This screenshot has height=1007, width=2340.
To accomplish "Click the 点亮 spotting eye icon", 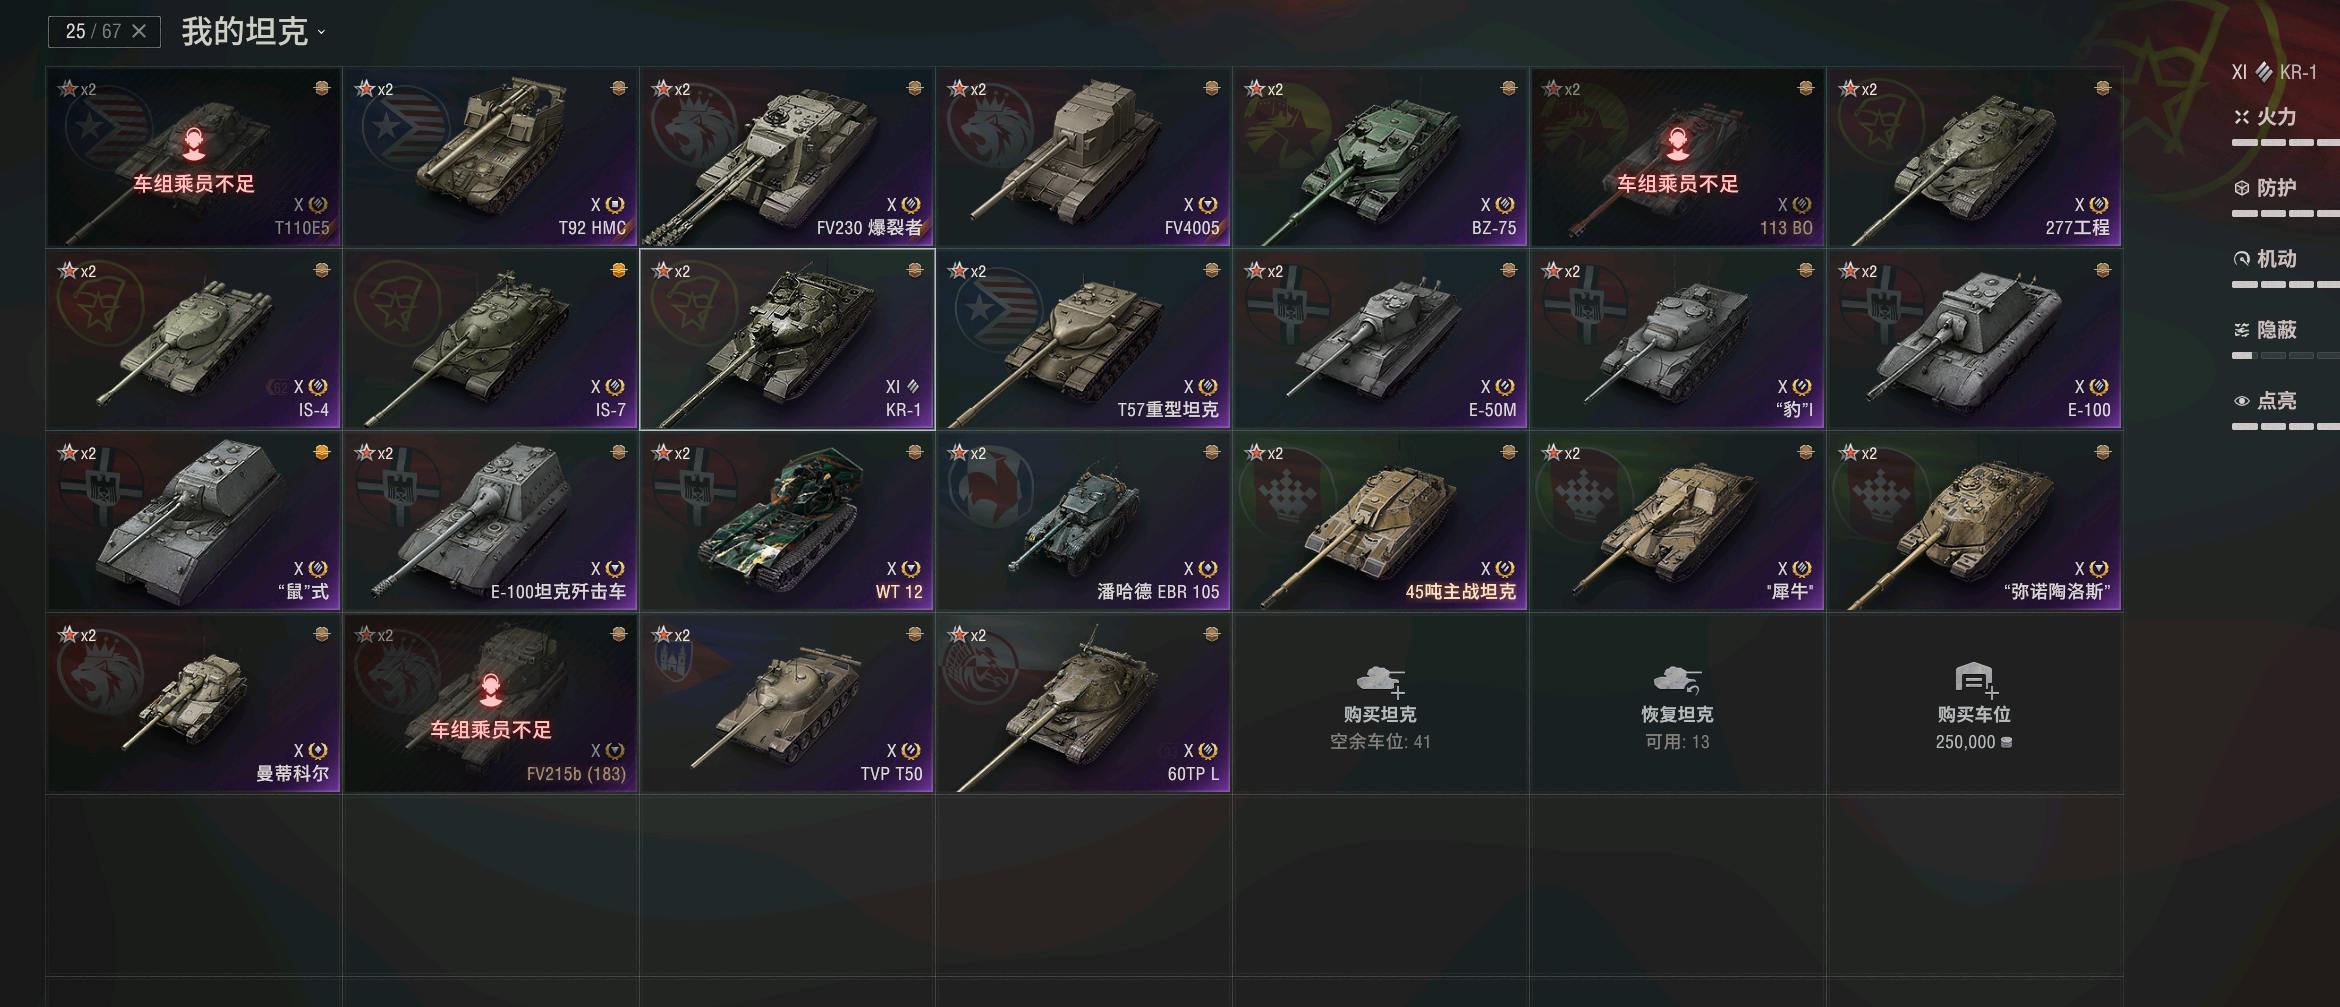I will coord(2242,401).
